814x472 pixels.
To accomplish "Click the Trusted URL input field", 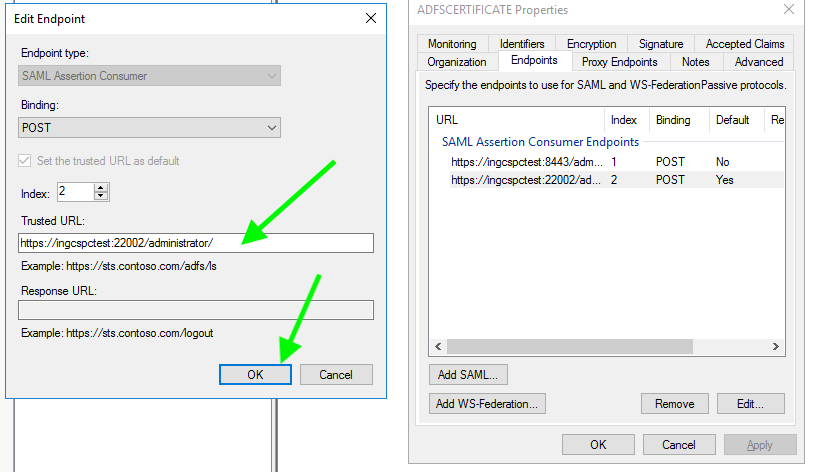I will click(196, 243).
